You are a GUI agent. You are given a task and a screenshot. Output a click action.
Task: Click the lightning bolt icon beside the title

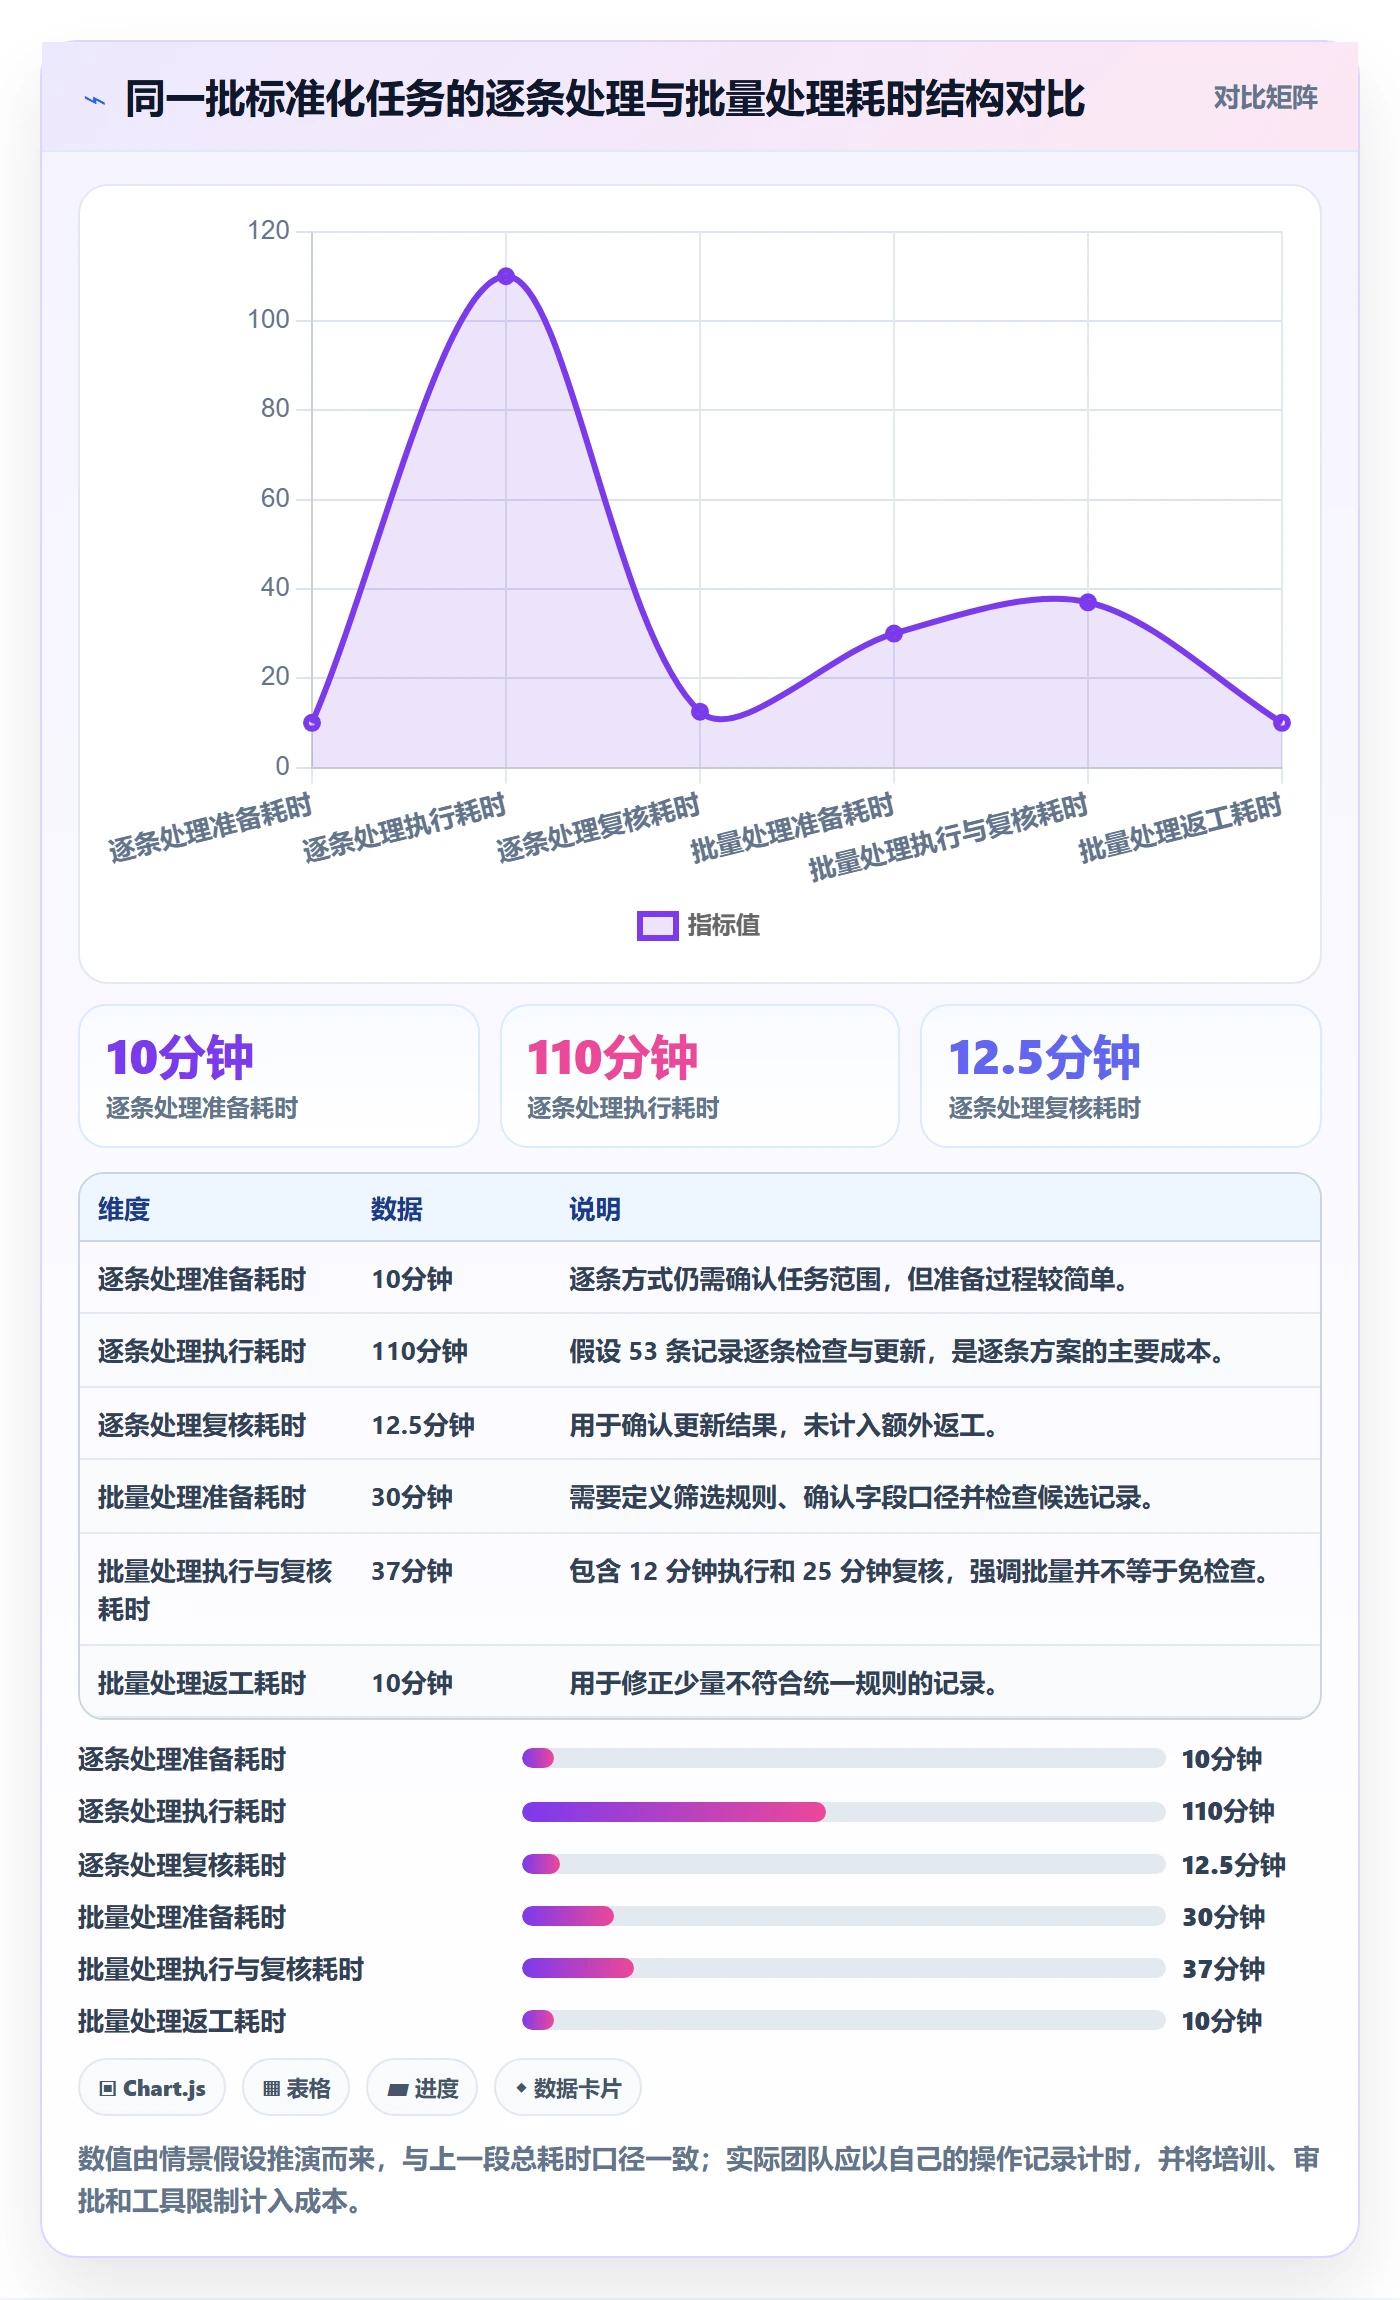click(95, 100)
